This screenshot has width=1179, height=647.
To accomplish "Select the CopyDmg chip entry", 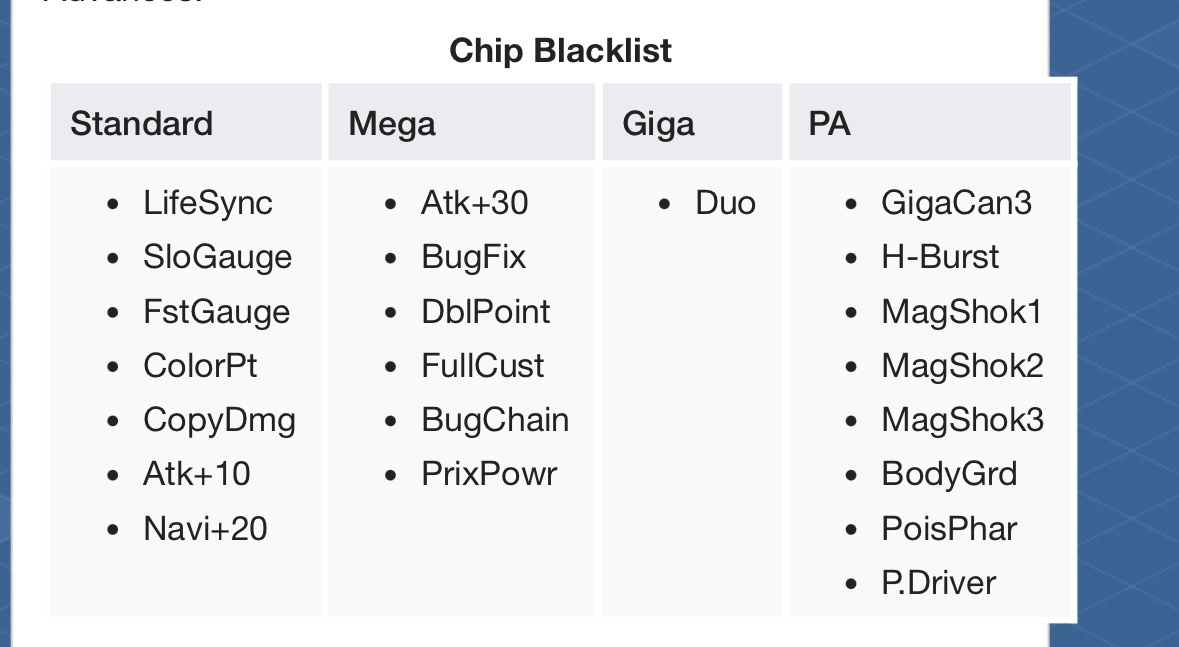I will point(219,420).
